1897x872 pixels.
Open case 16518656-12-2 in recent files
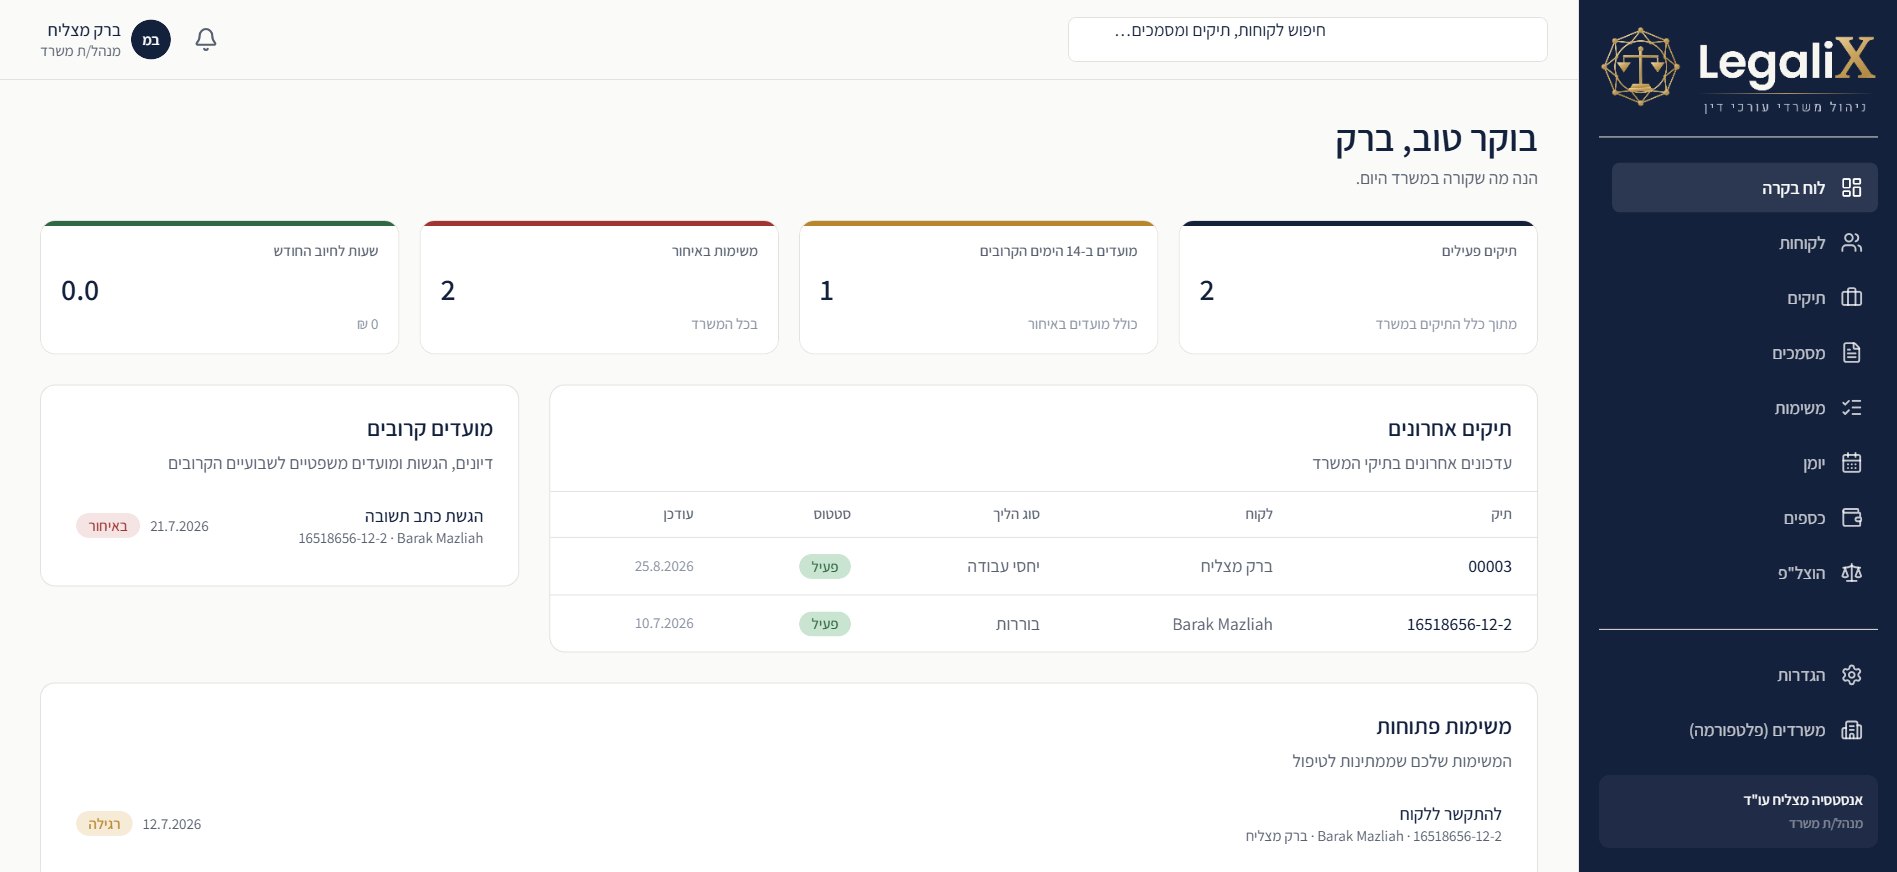(1043, 624)
